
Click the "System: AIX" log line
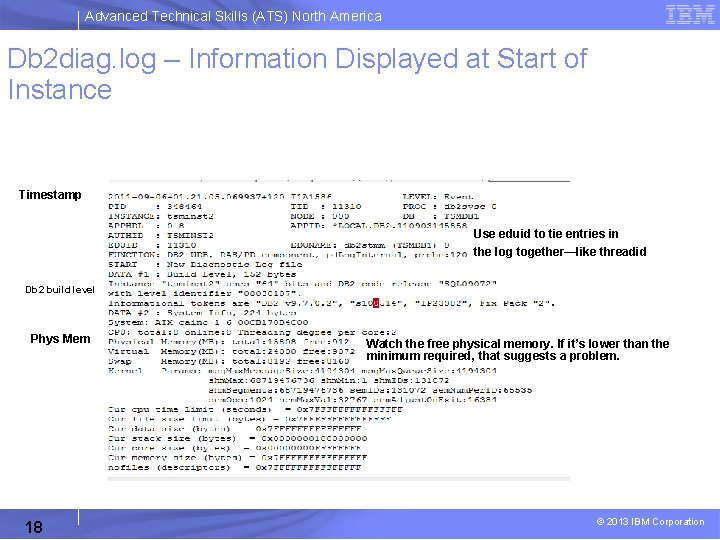[208, 322]
